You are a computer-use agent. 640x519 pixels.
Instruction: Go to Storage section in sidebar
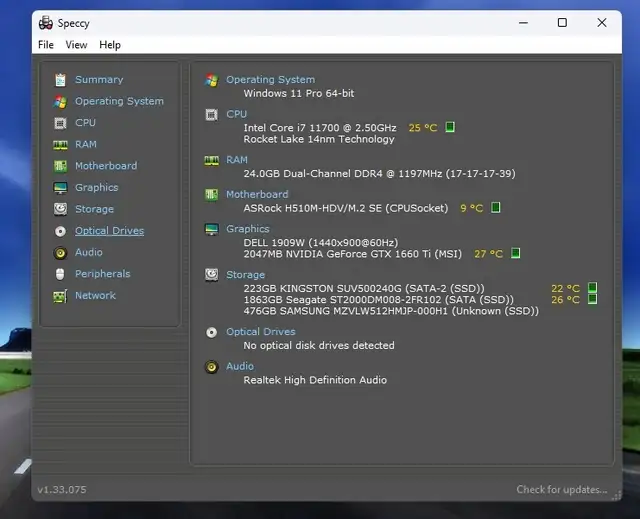pyautogui.click(x=94, y=209)
